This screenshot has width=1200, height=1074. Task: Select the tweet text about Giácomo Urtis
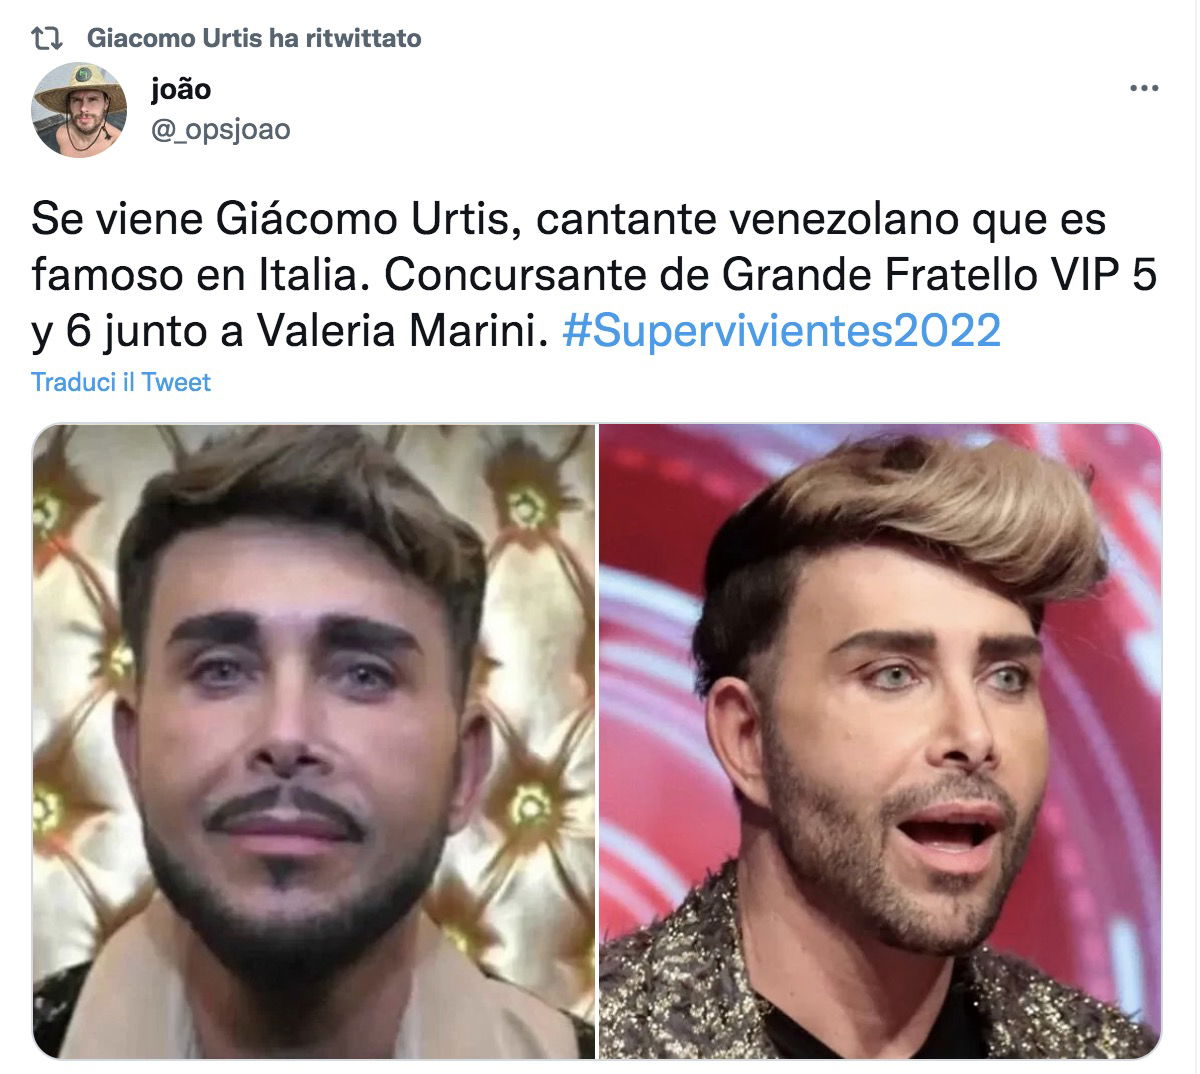pos(594,275)
